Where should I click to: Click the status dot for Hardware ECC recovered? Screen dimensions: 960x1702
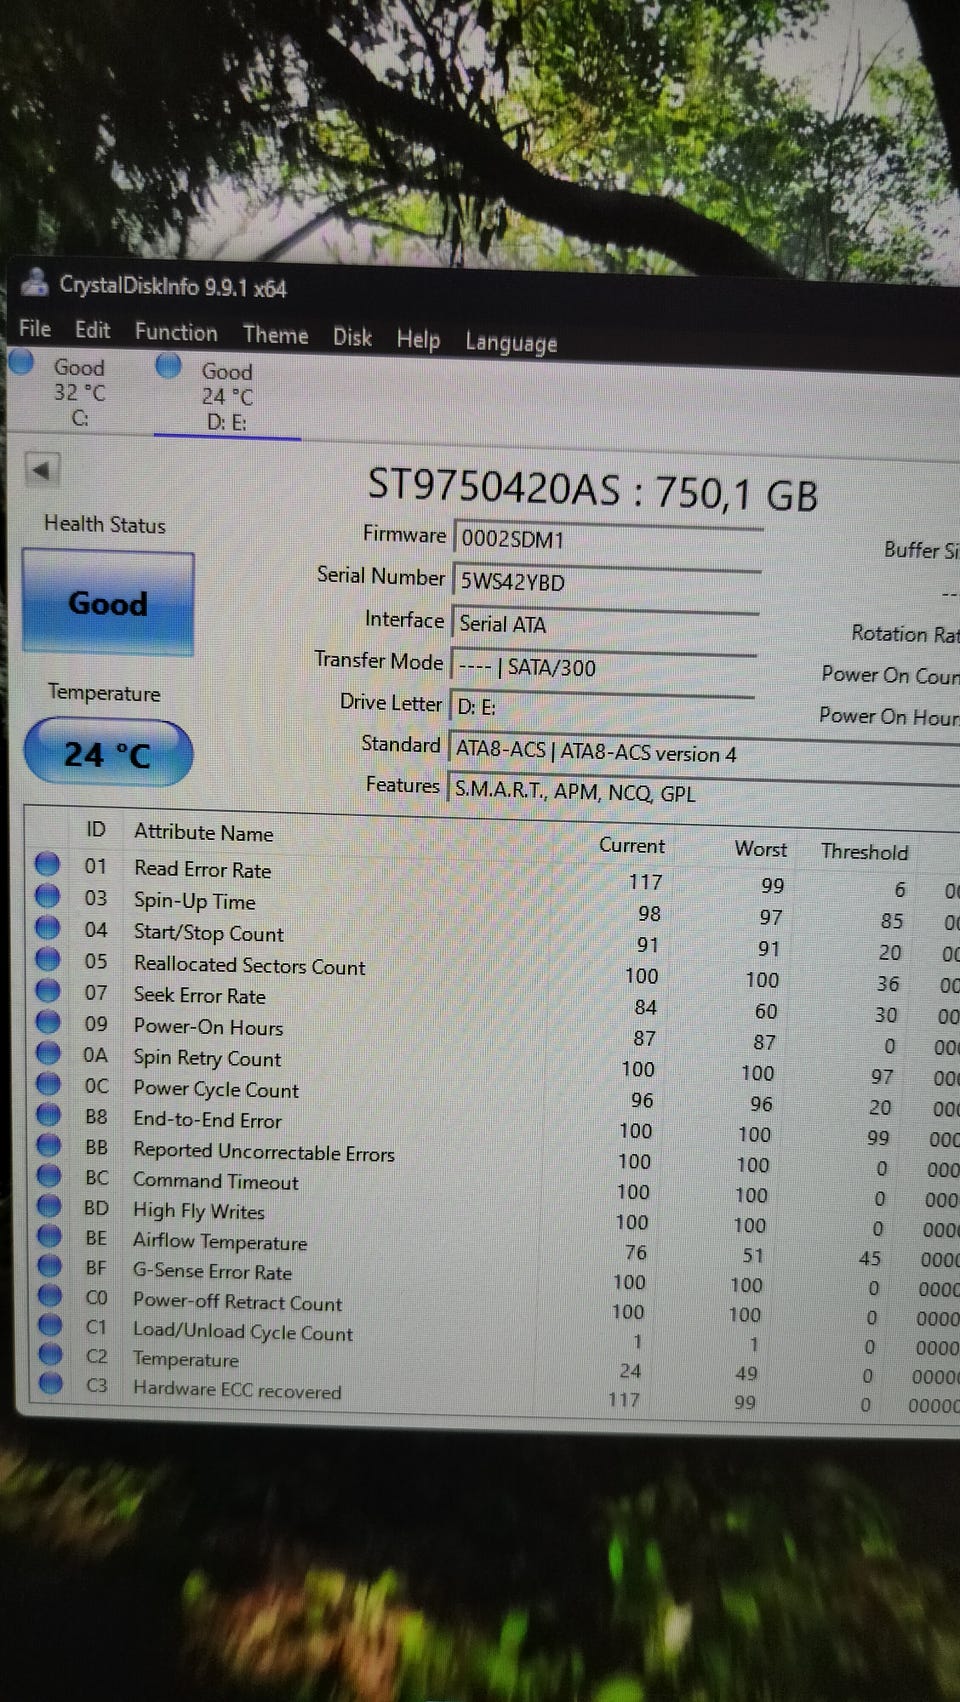[51, 1384]
